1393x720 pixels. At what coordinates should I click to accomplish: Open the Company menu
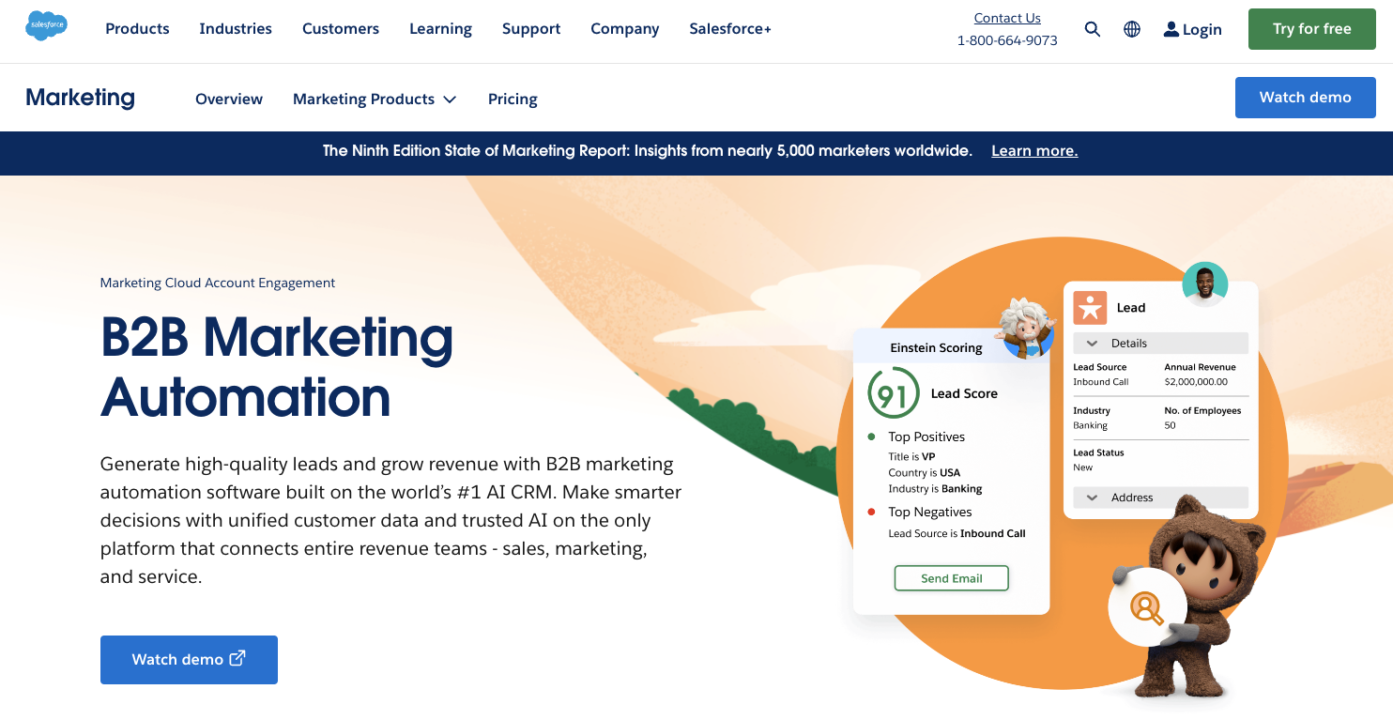[625, 29]
